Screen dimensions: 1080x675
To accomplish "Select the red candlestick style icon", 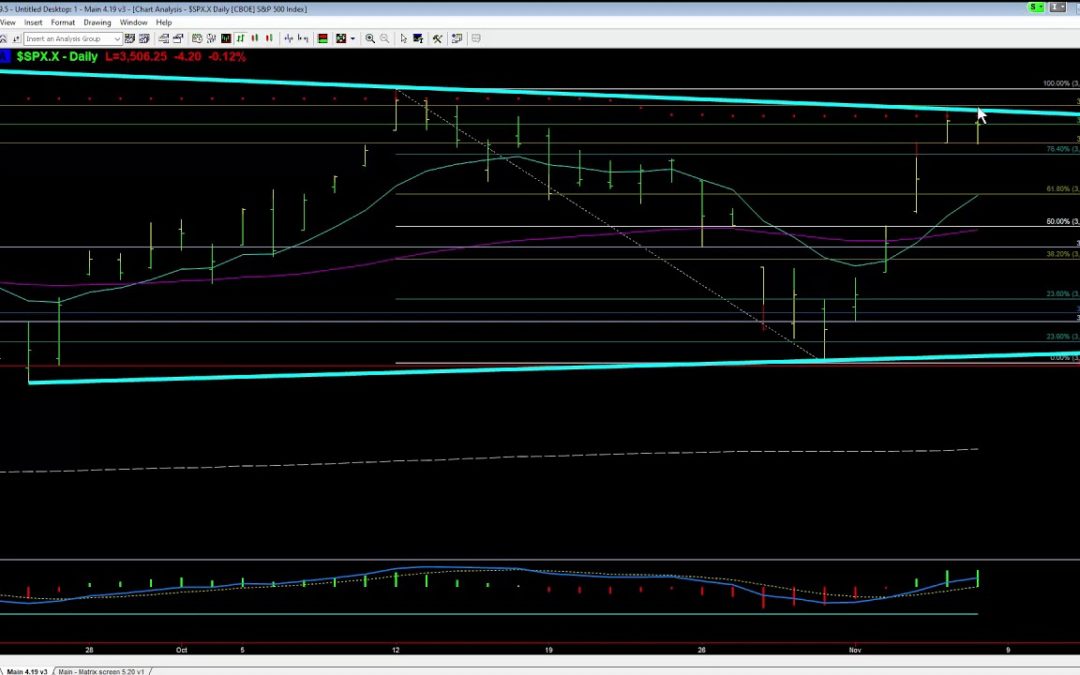I will [269, 39].
